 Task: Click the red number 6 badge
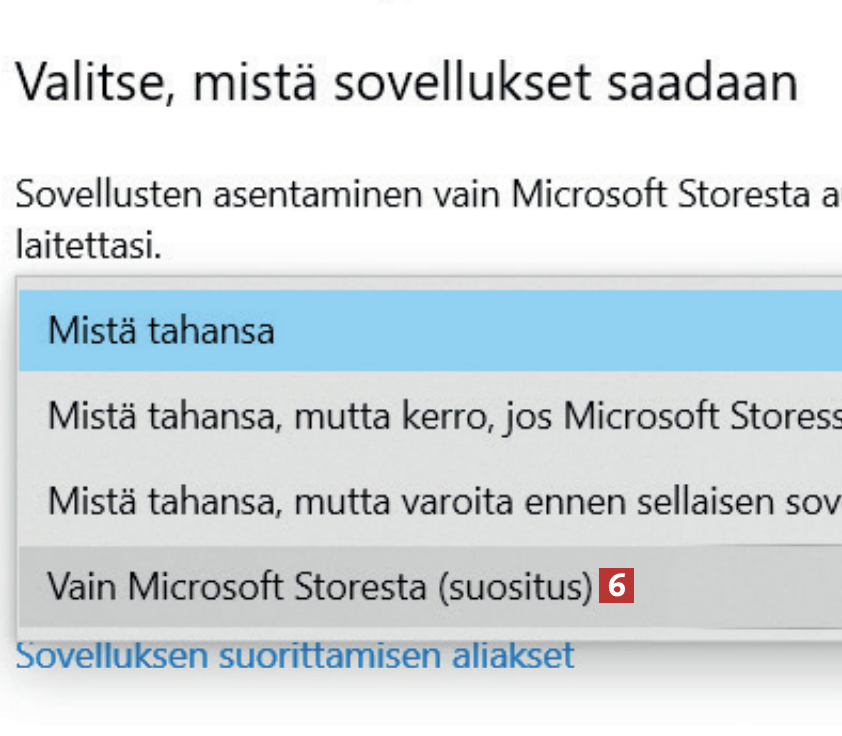click(x=617, y=586)
